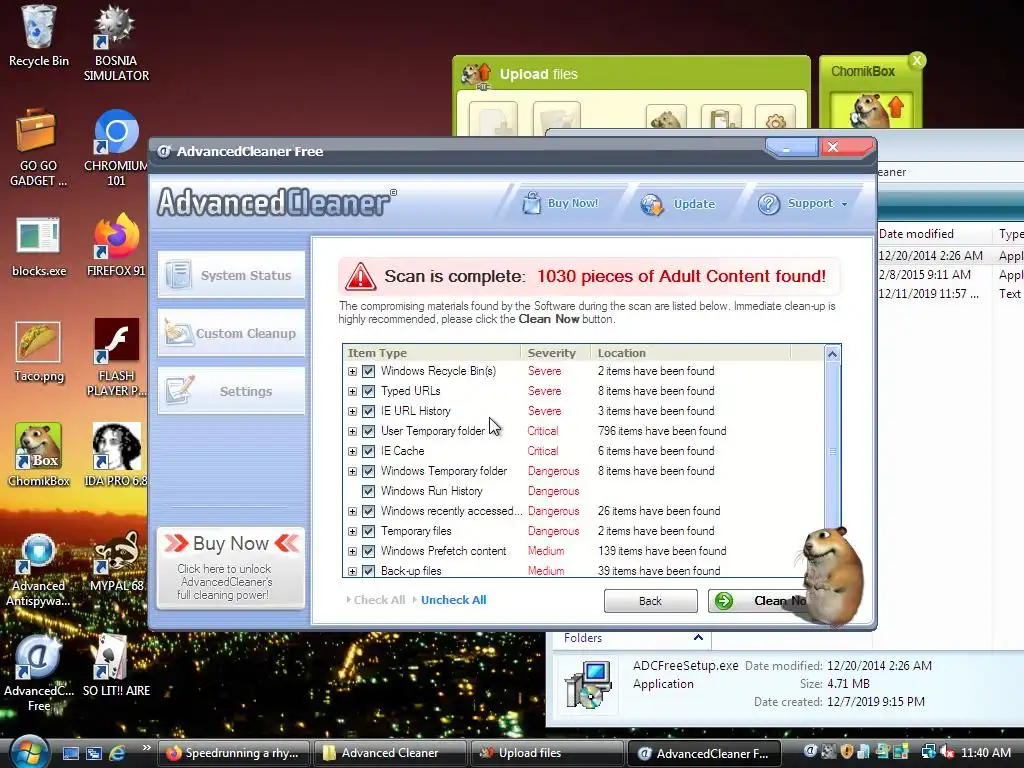The height and width of the screenshot is (768, 1024).
Task: Uncheck the Temporary files item
Action: click(368, 531)
